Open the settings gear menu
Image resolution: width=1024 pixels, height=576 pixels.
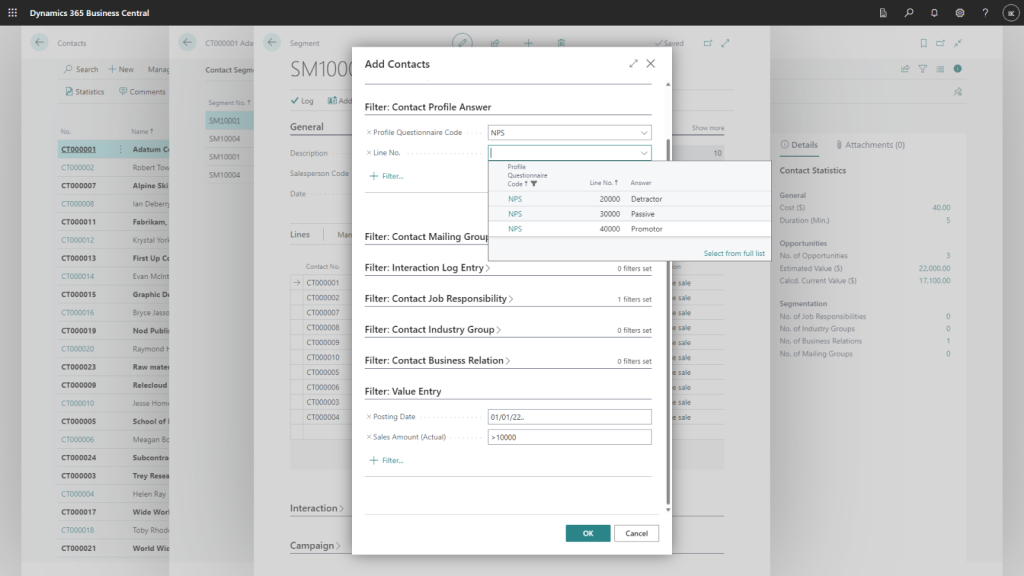pos(959,12)
